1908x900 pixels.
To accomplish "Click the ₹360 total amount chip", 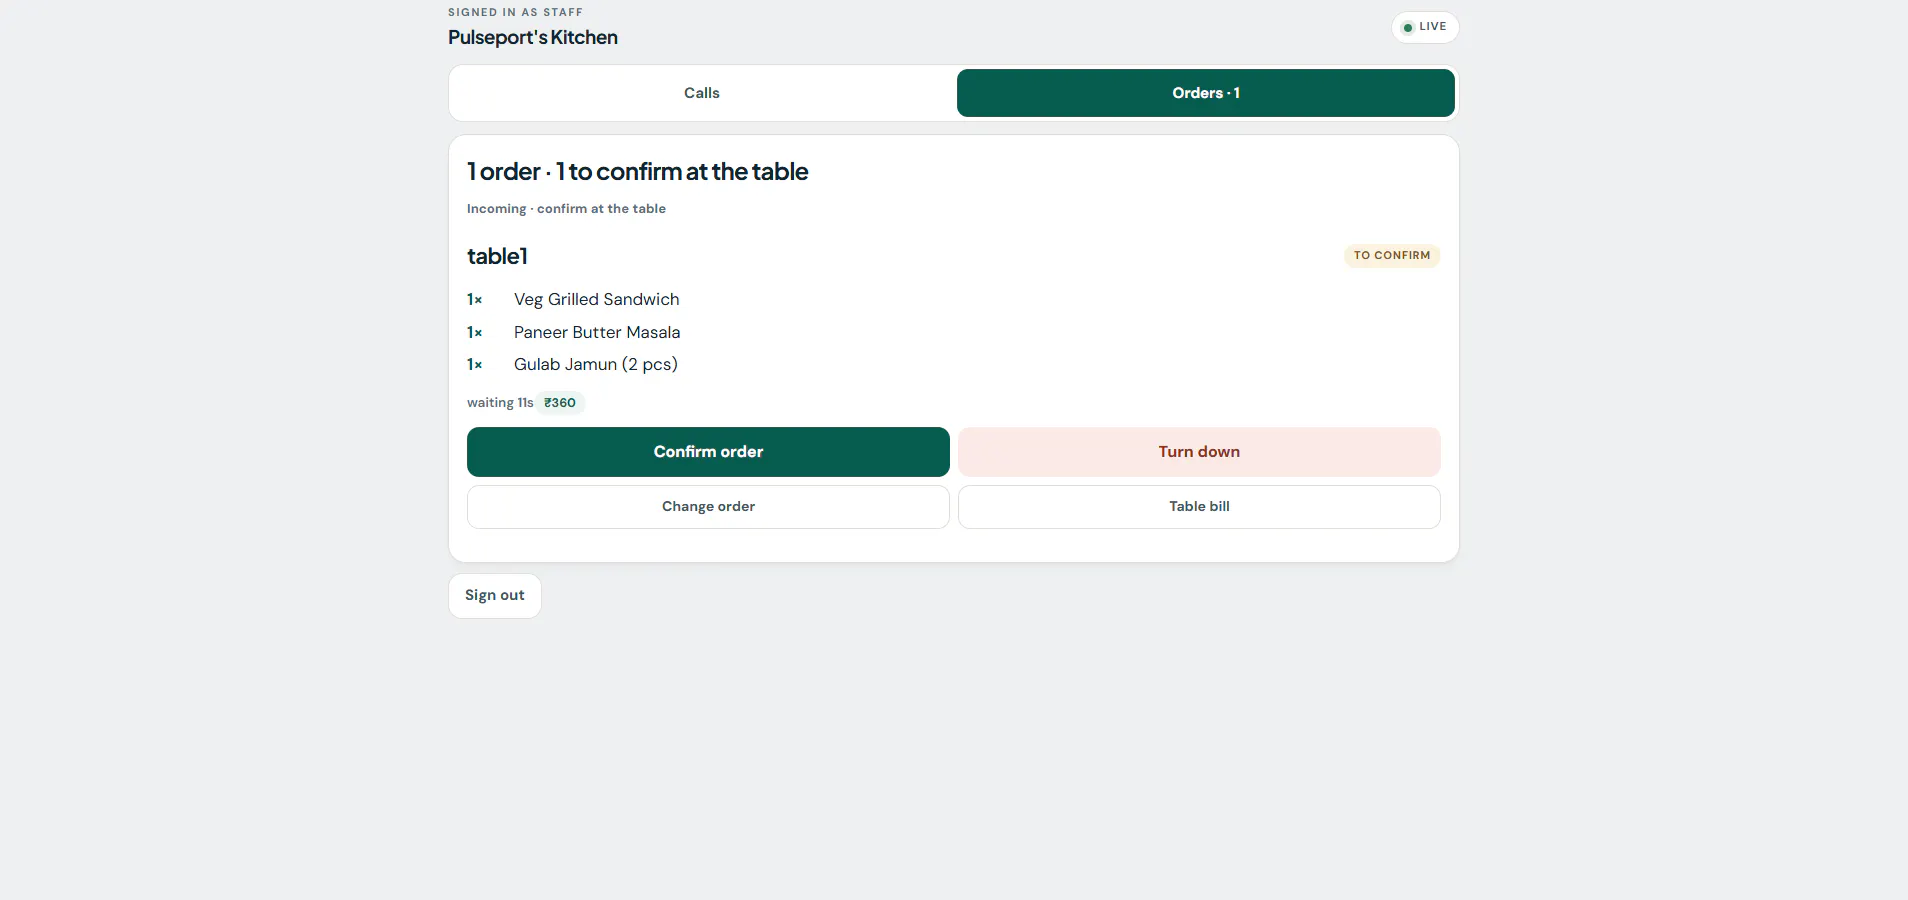I will tap(560, 403).
